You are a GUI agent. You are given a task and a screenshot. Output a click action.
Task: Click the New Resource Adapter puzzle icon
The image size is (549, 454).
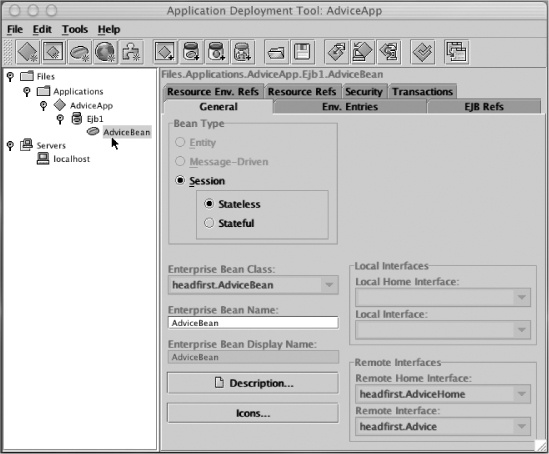point(131,52)
